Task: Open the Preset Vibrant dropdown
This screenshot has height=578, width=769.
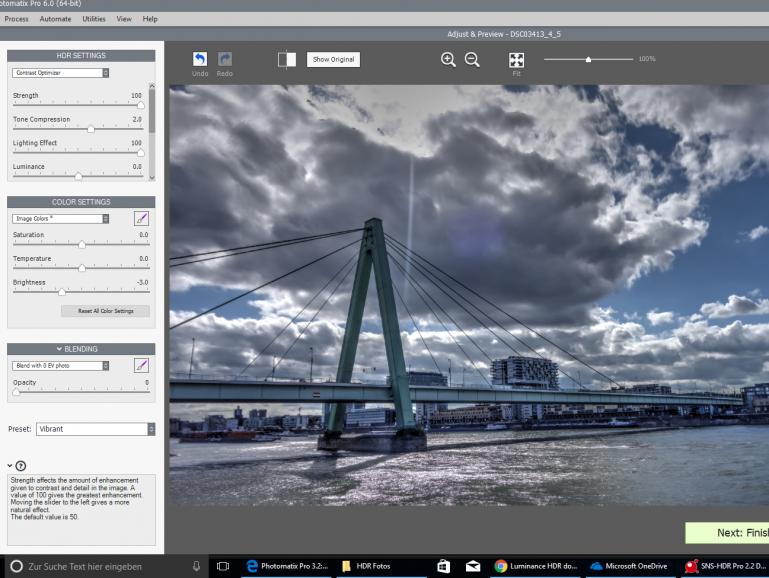Action: (96, 429)
